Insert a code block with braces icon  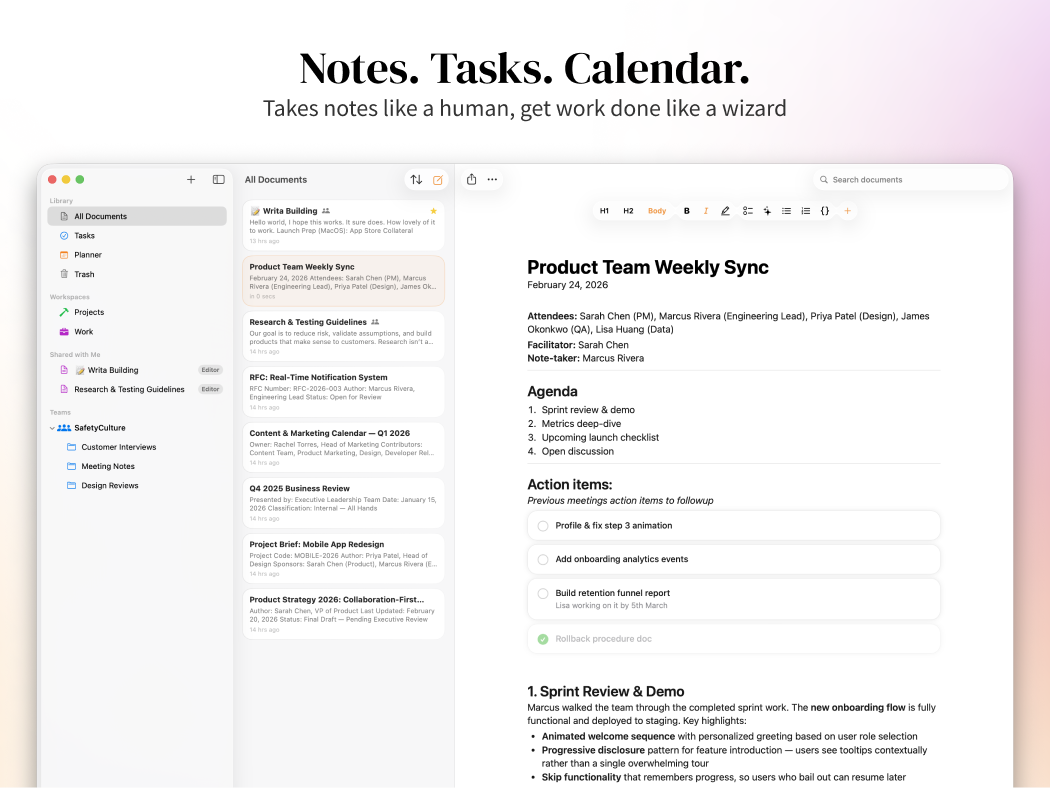click(825, 211)
